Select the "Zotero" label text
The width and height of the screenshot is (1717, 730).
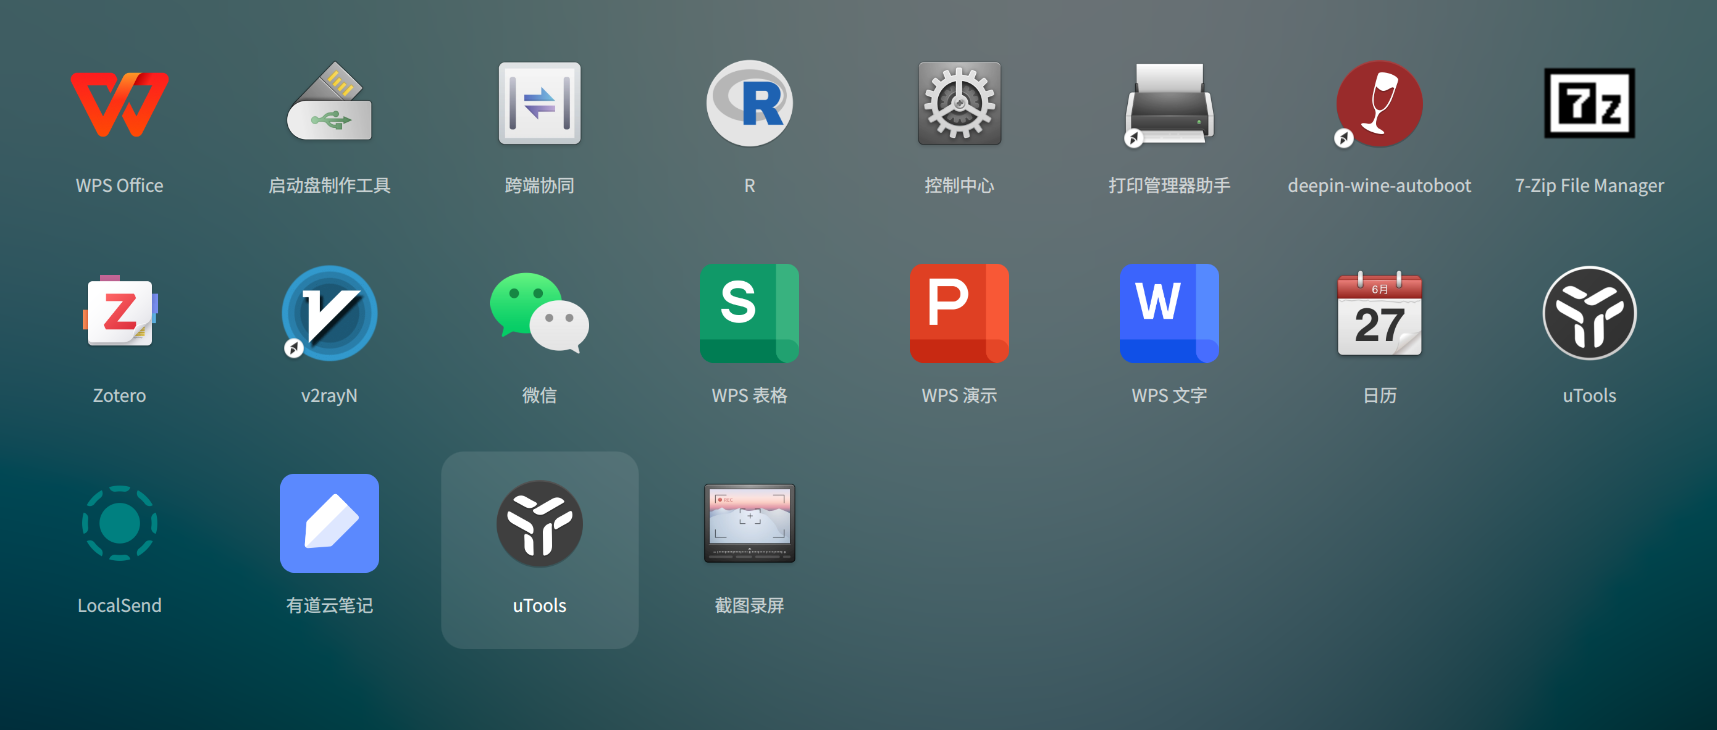[120, 396]
